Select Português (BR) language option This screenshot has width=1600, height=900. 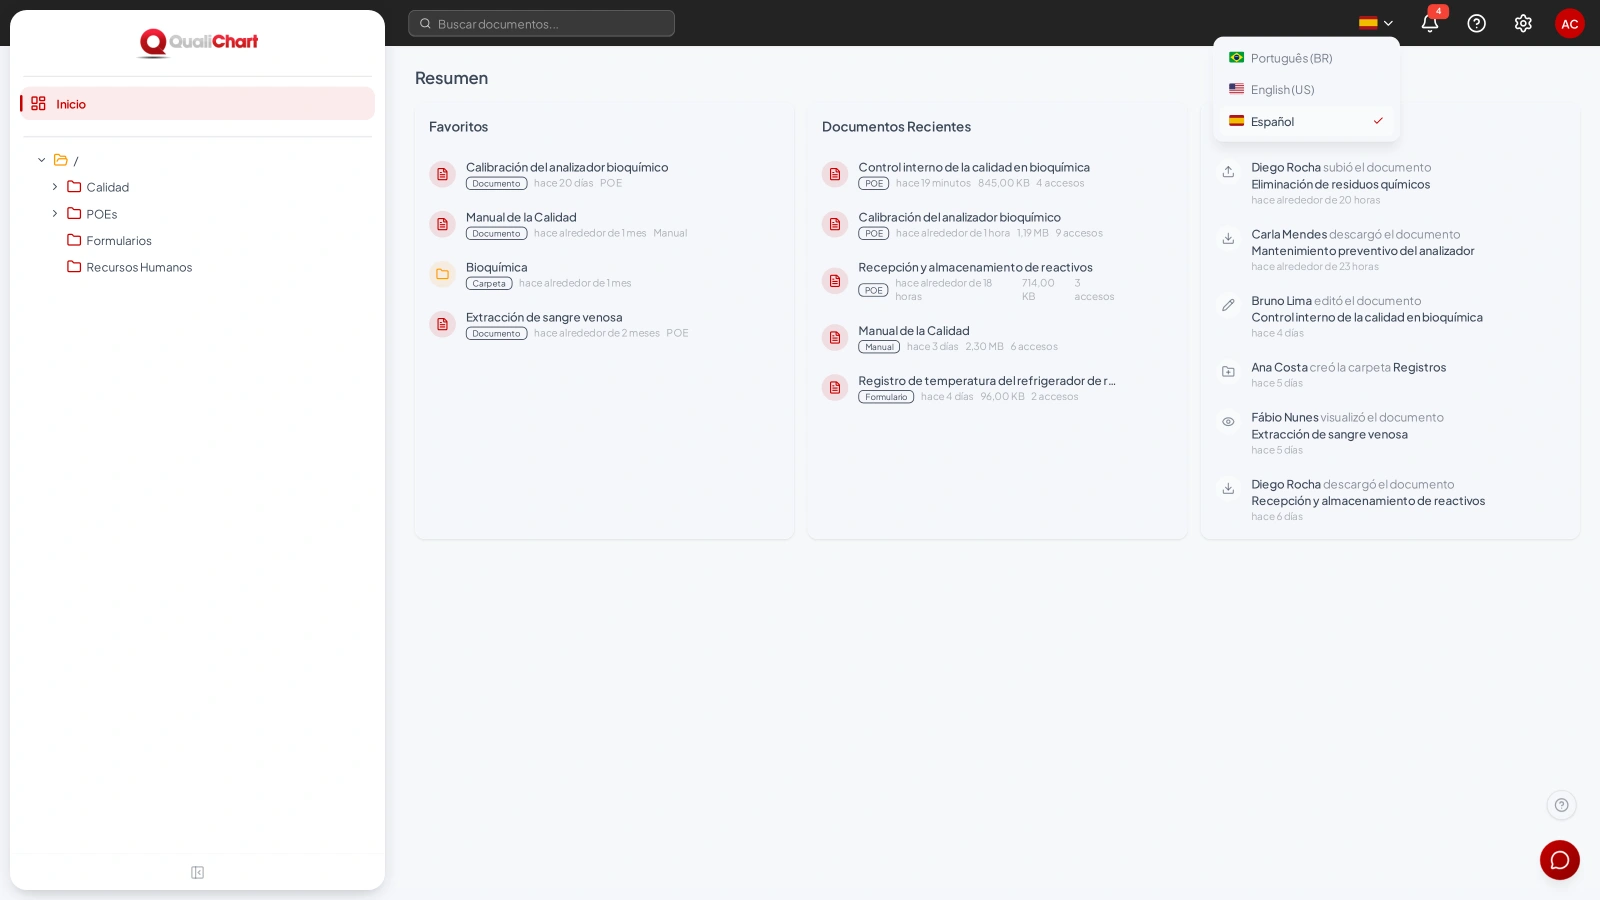[1306, 58]
